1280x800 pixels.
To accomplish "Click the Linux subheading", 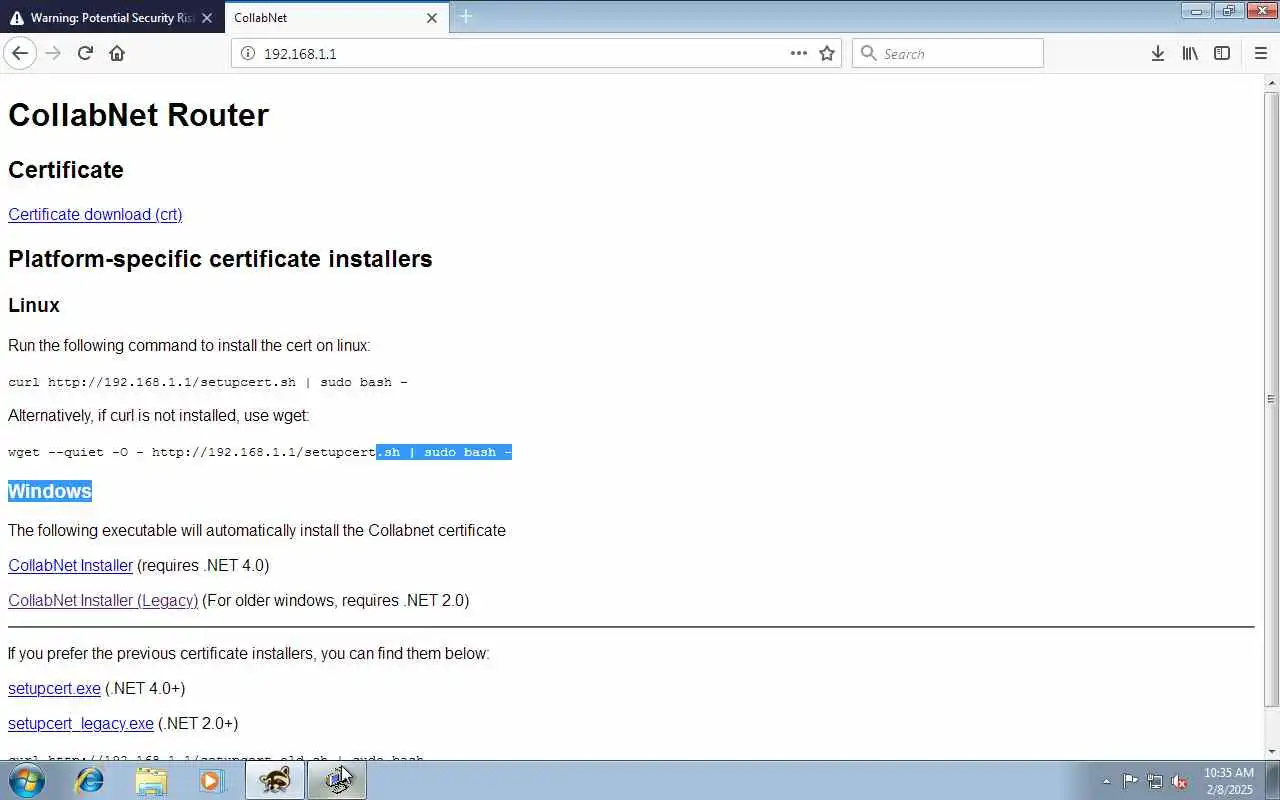I will click(34, 305).
